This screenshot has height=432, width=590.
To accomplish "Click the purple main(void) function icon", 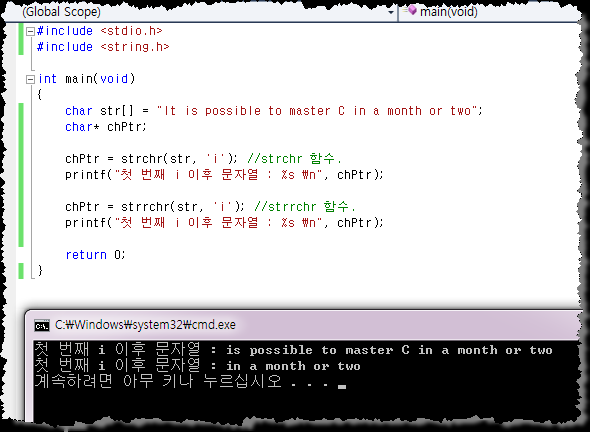I will tap(412, 10).
